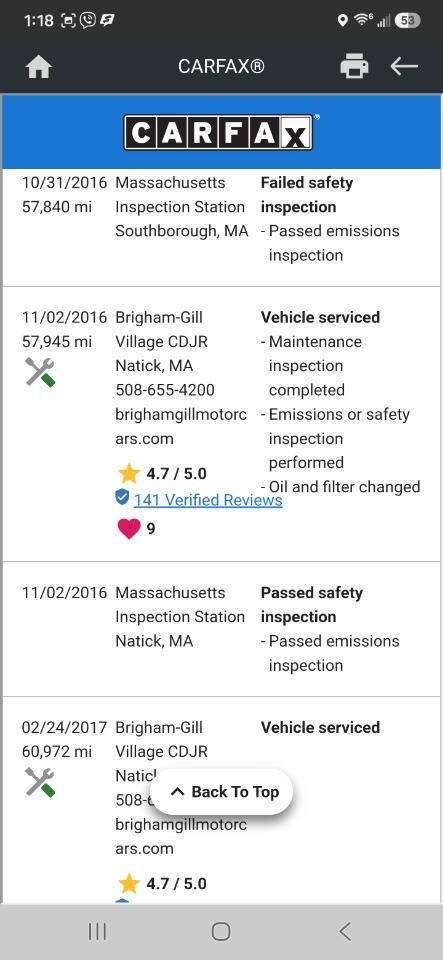Tap the pink heart favorites icon
443x960 pixels.
coord(128,528)
